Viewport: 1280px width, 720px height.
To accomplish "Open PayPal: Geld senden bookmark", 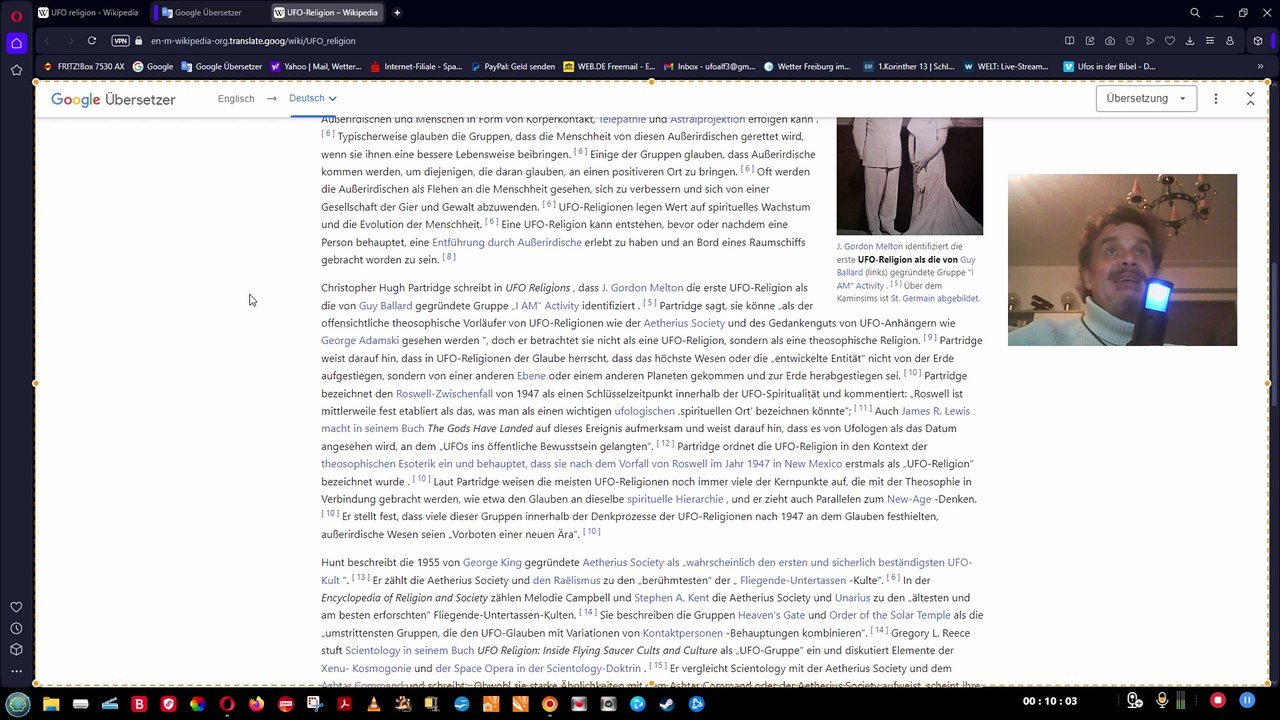I will pyautogui.click(x=512, y=67).
